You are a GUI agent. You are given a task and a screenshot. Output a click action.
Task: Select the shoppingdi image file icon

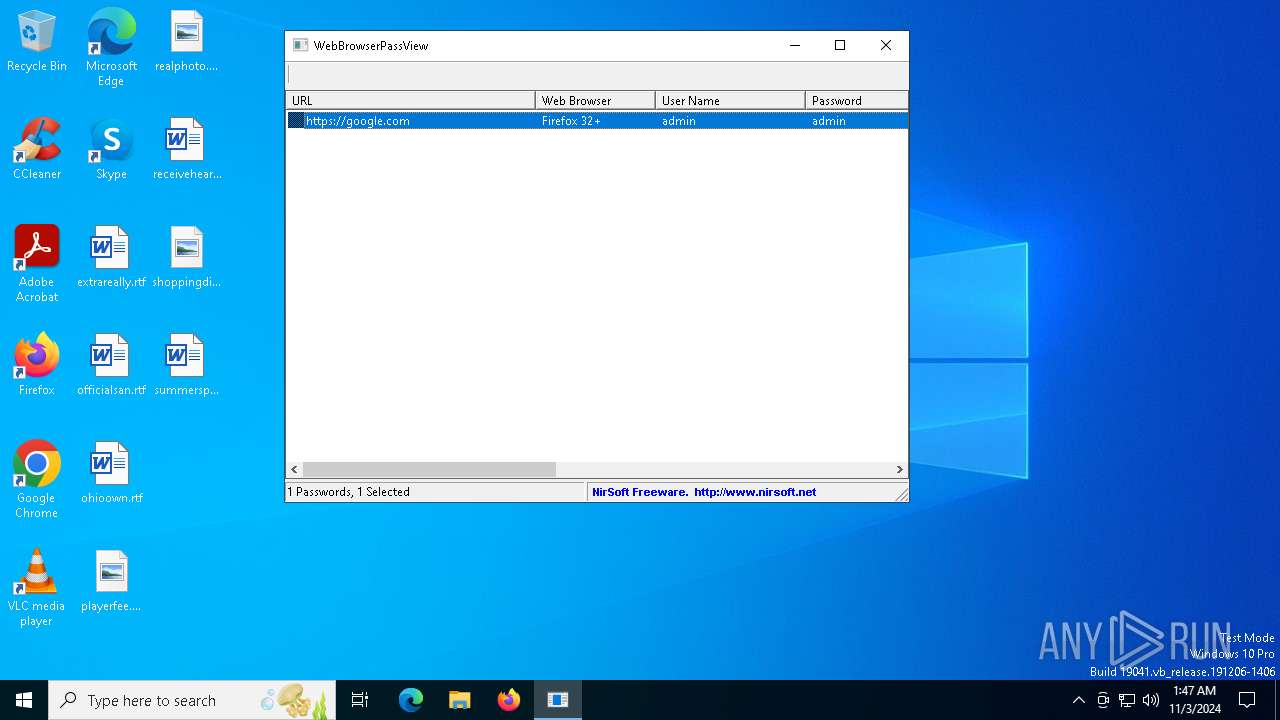click(x=186, y=257)
